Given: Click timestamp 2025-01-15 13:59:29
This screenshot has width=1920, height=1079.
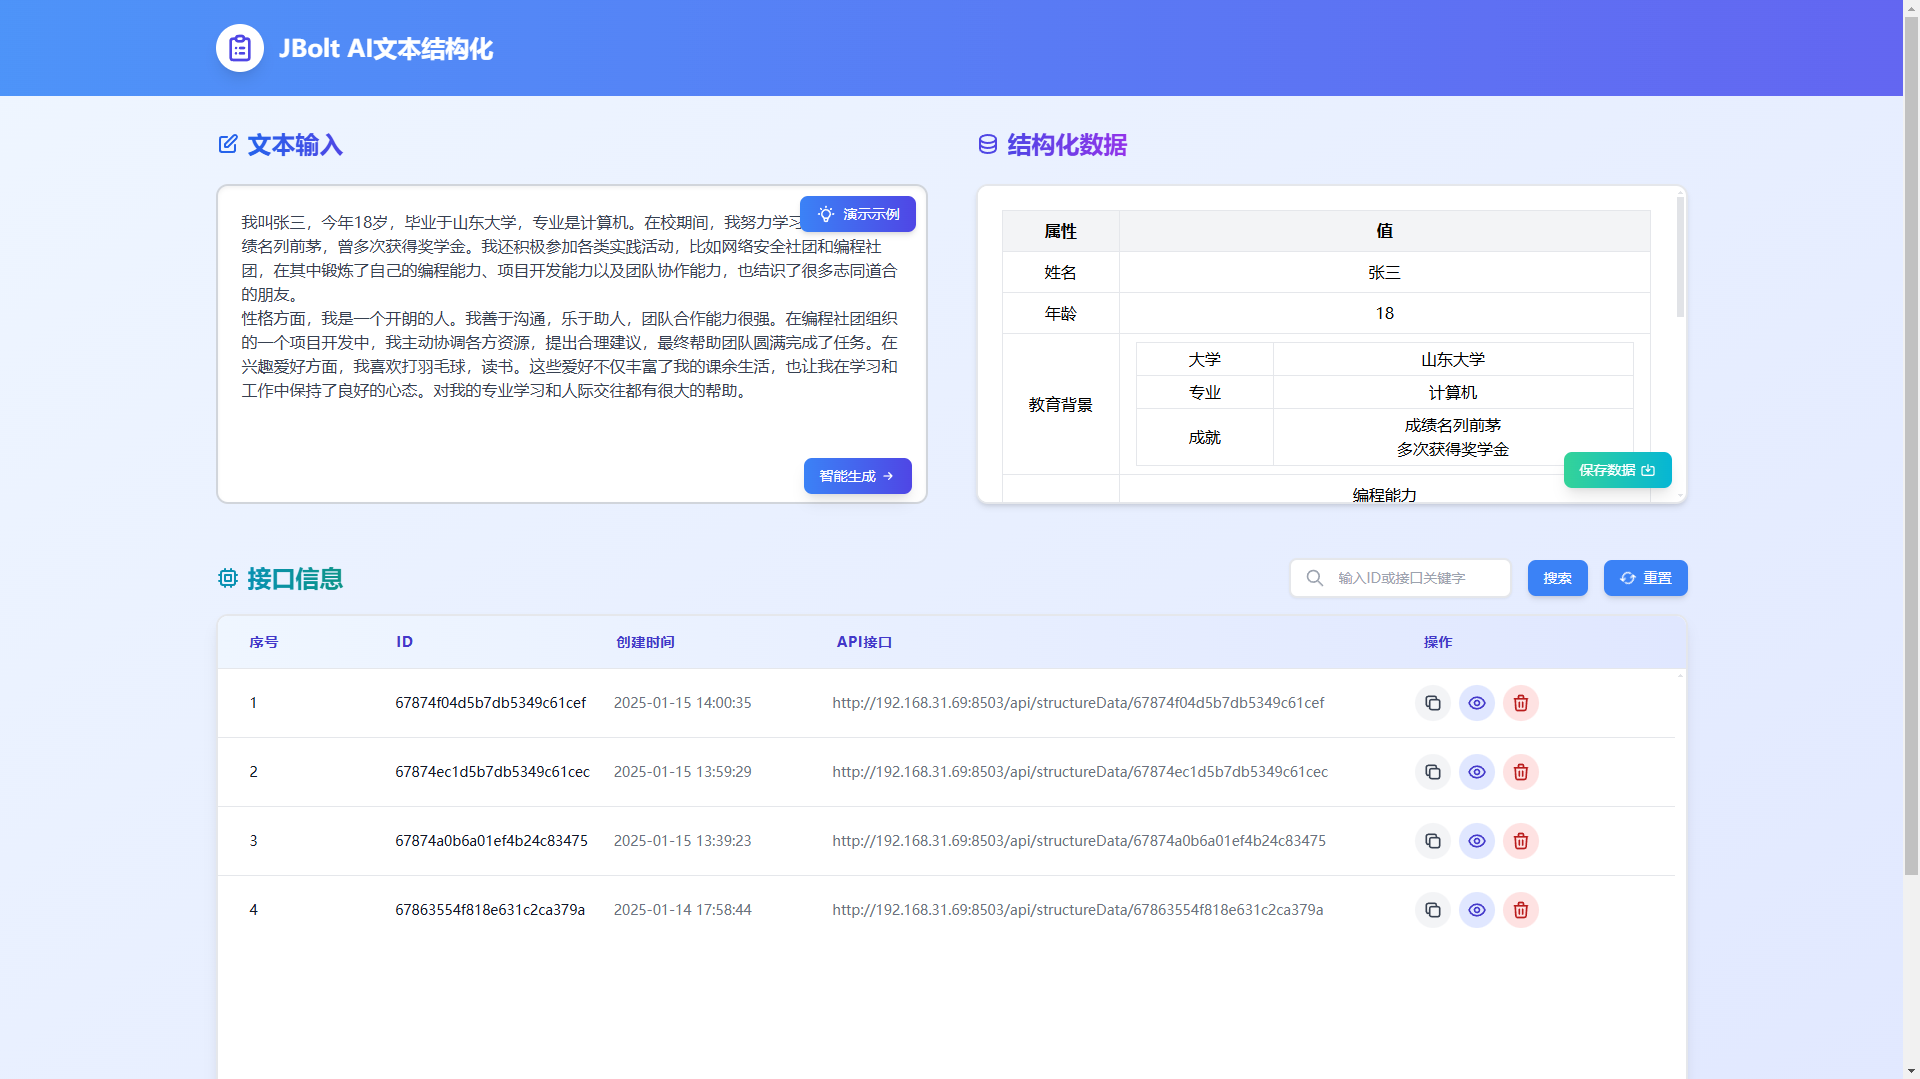Looking at the screenshot, I should click(x=682, y=772).
